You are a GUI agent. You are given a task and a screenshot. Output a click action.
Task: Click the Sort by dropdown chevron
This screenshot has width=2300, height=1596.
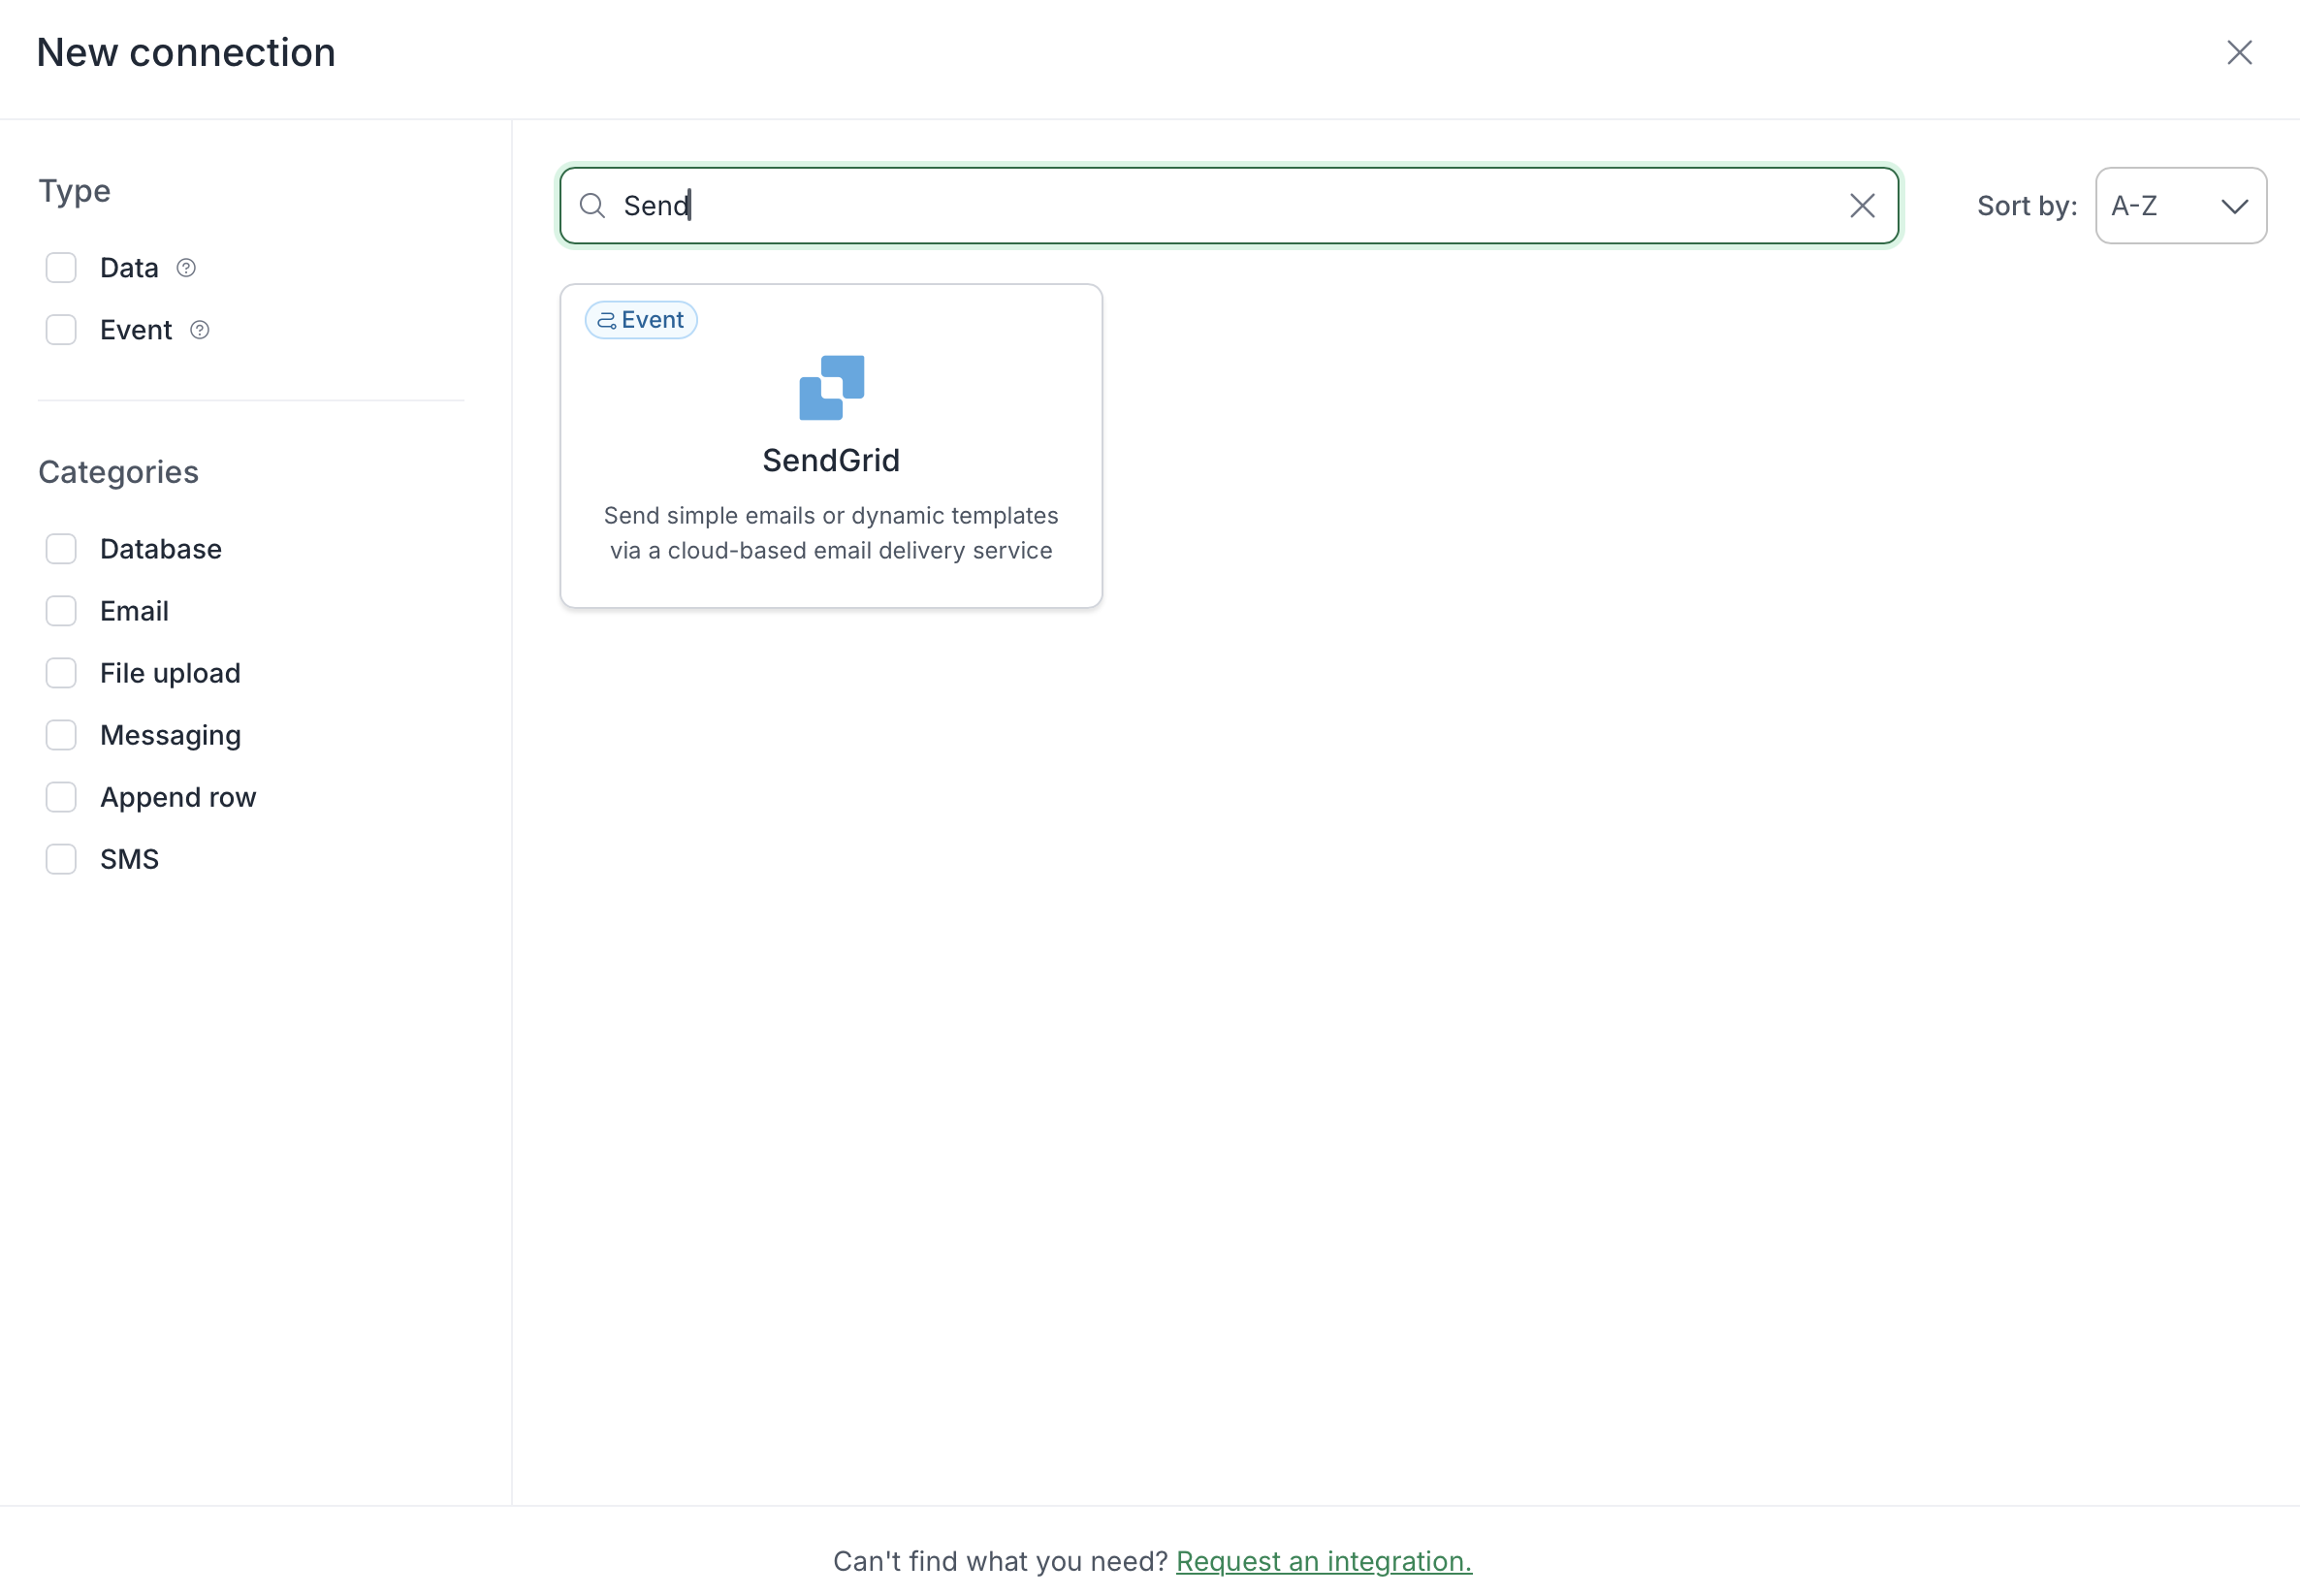(2234, 207)
